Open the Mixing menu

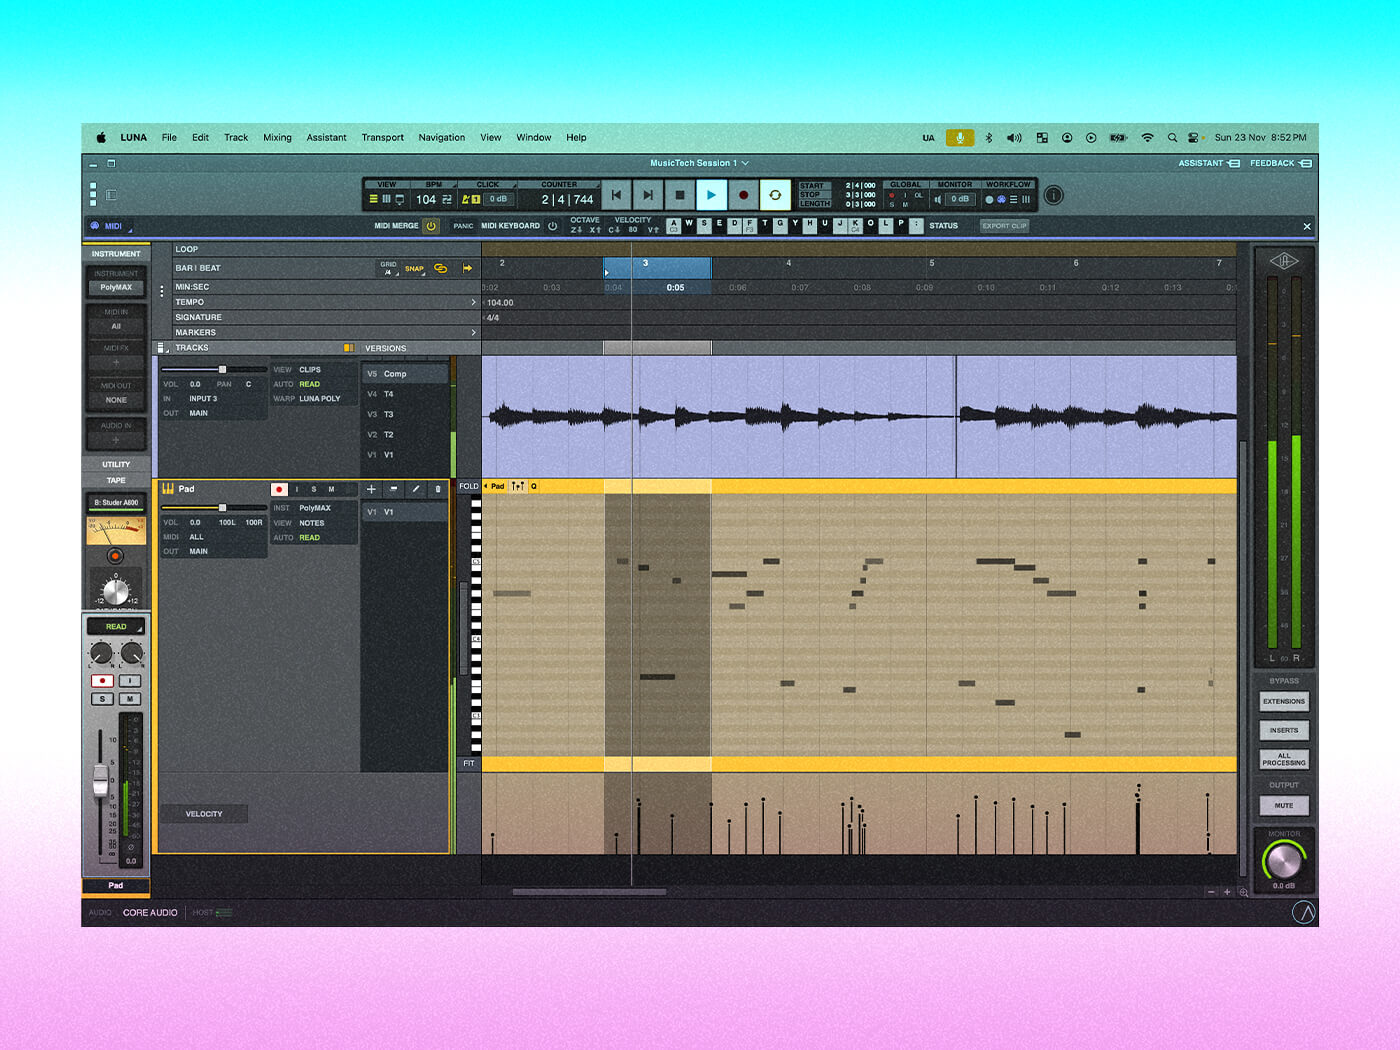click(x=277, y=138)
